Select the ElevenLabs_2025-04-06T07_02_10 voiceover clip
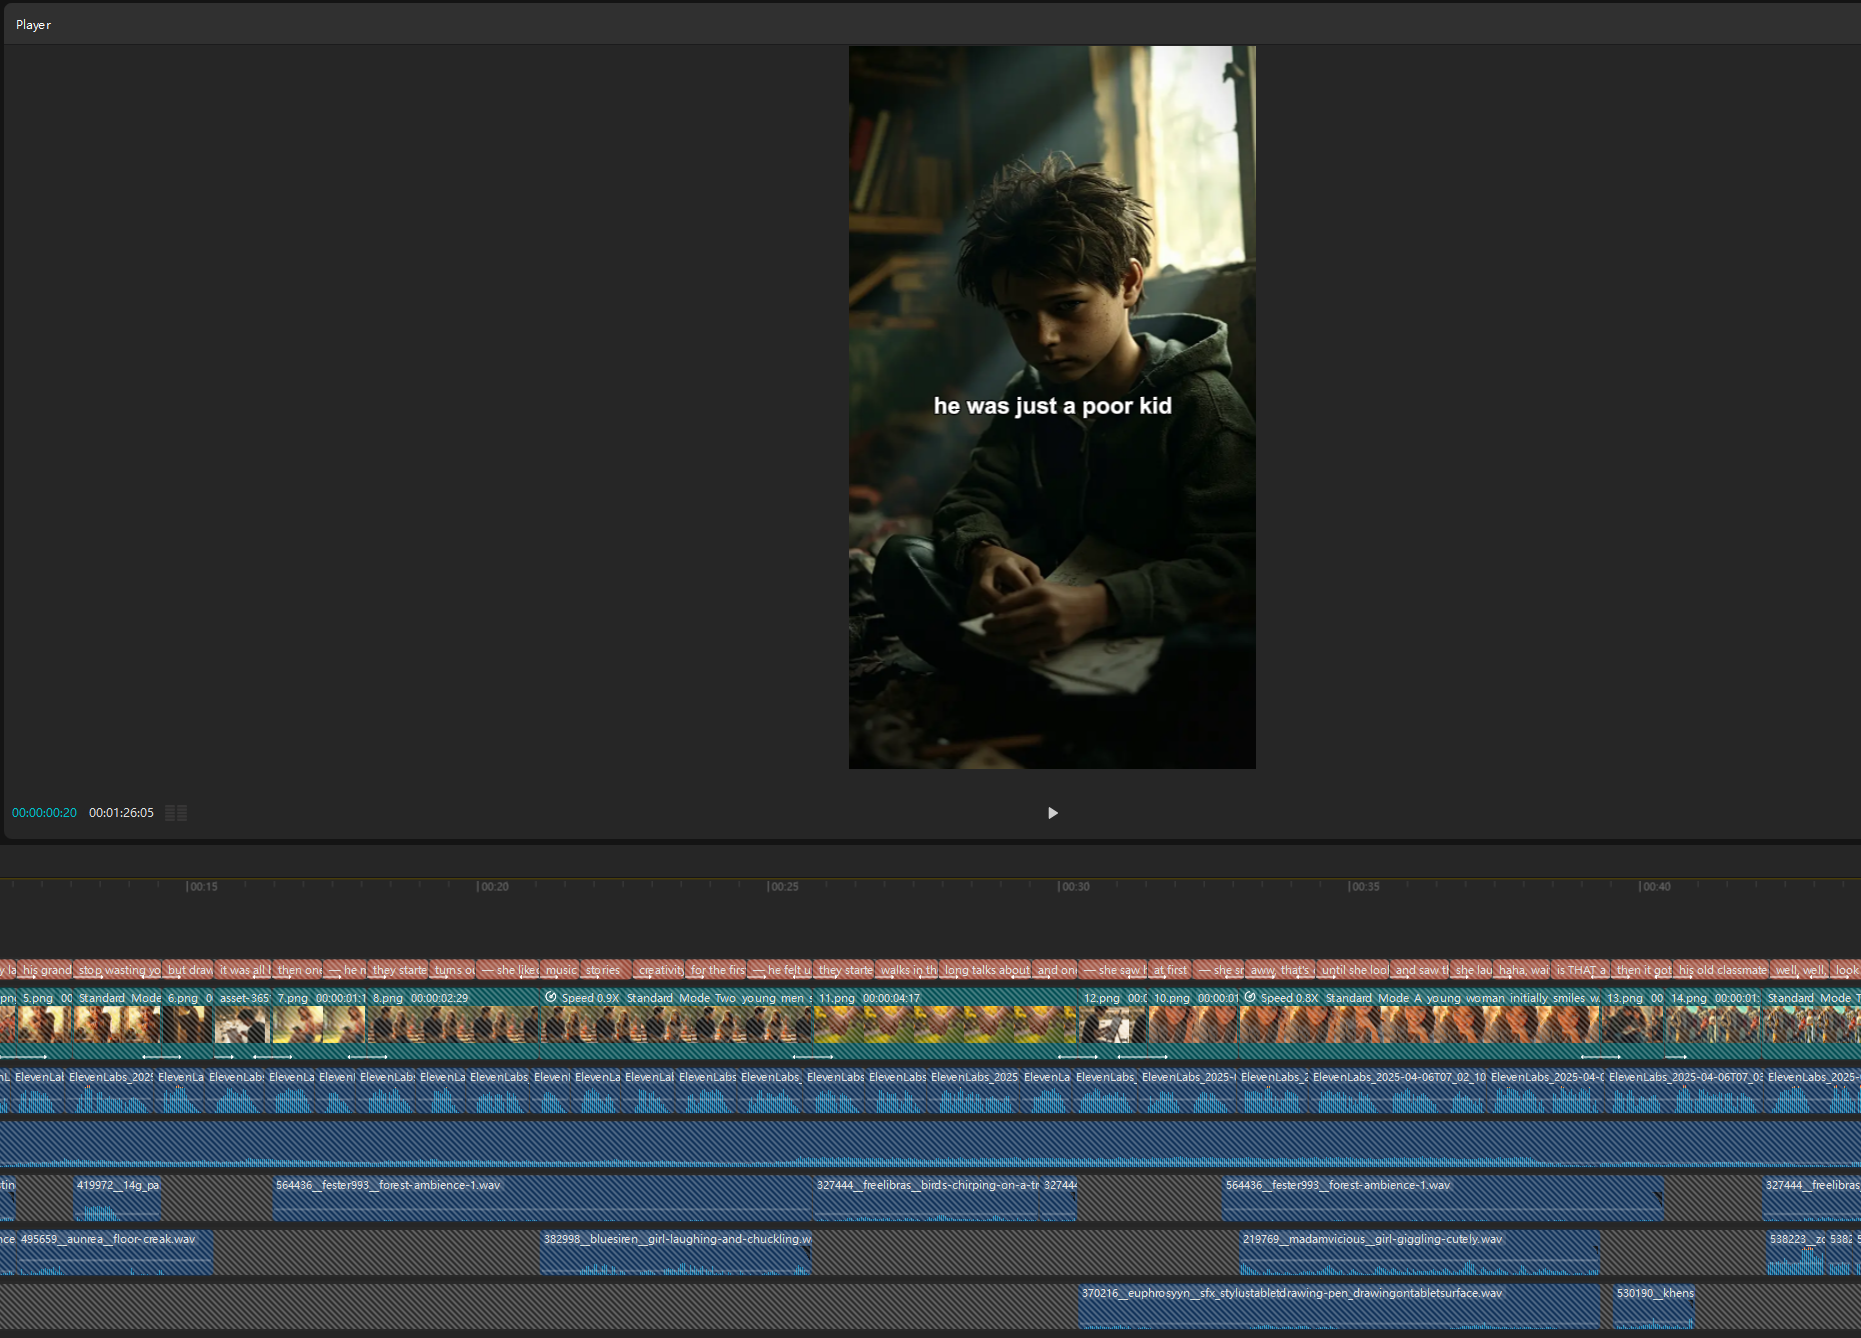The width and height of the screenshot is (1861, 1338). click(1398, 1090)
